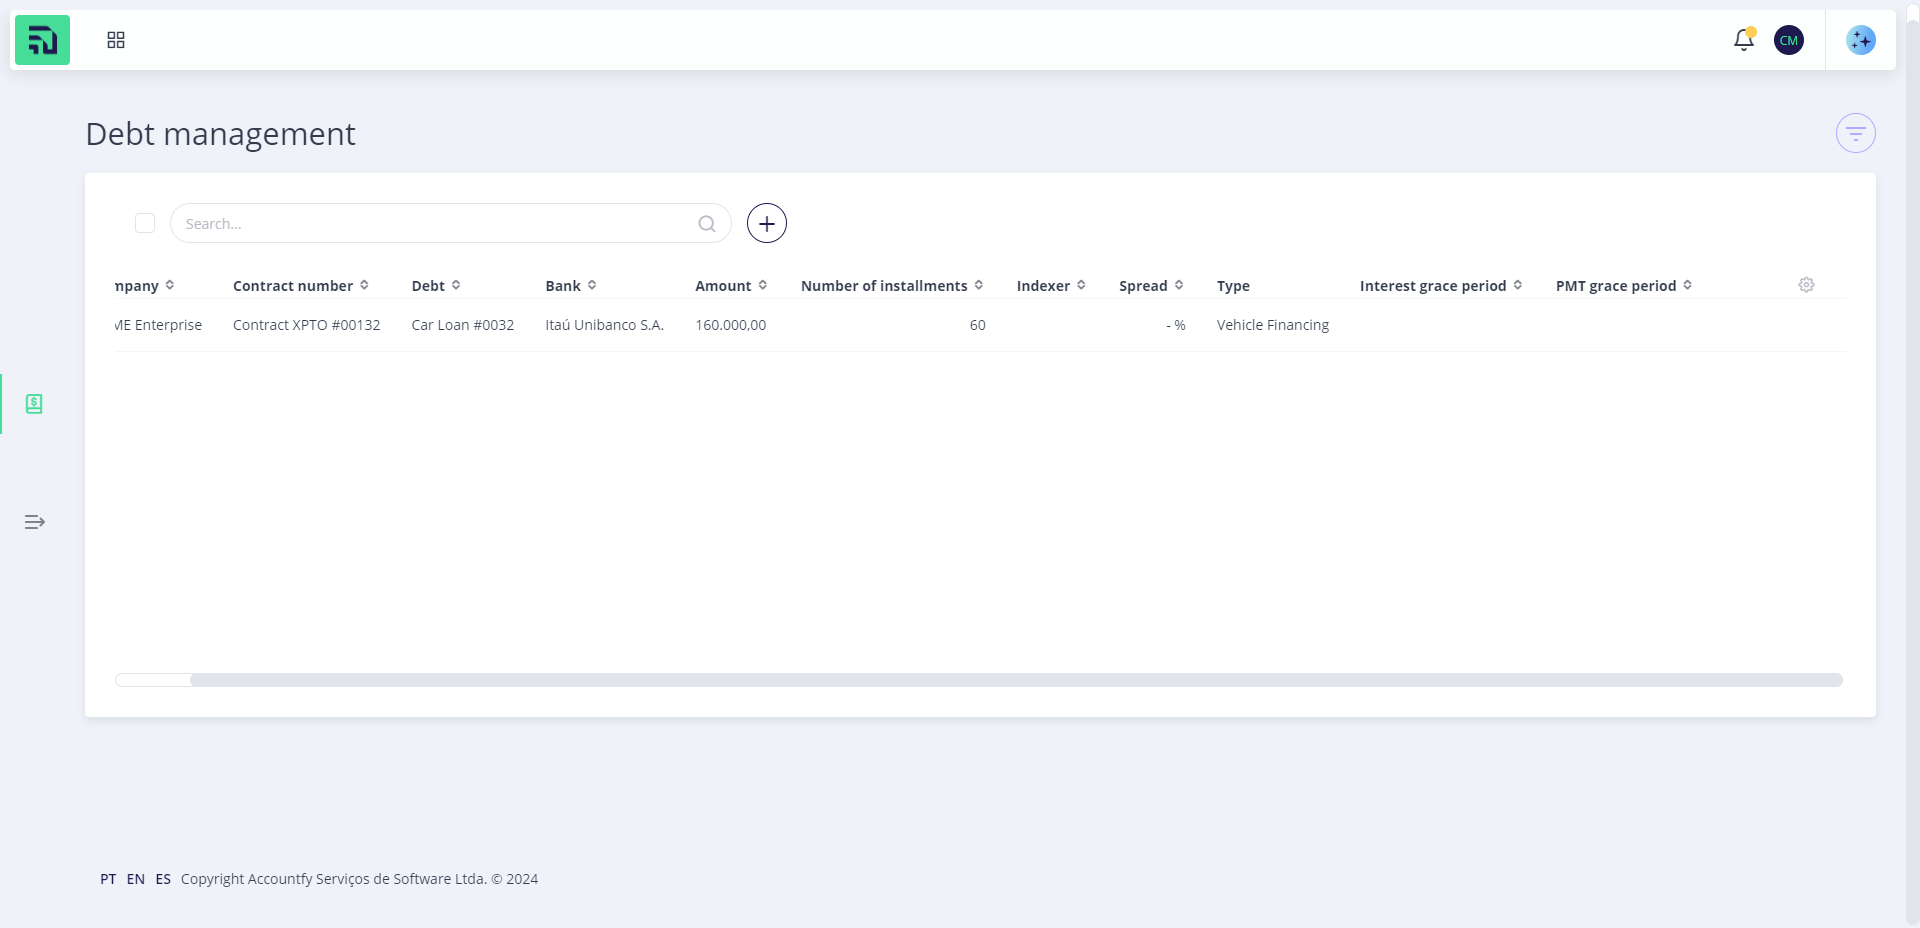Open the apps grid menu icon
Screen dimensions: 1920x928
click(116, 40)
